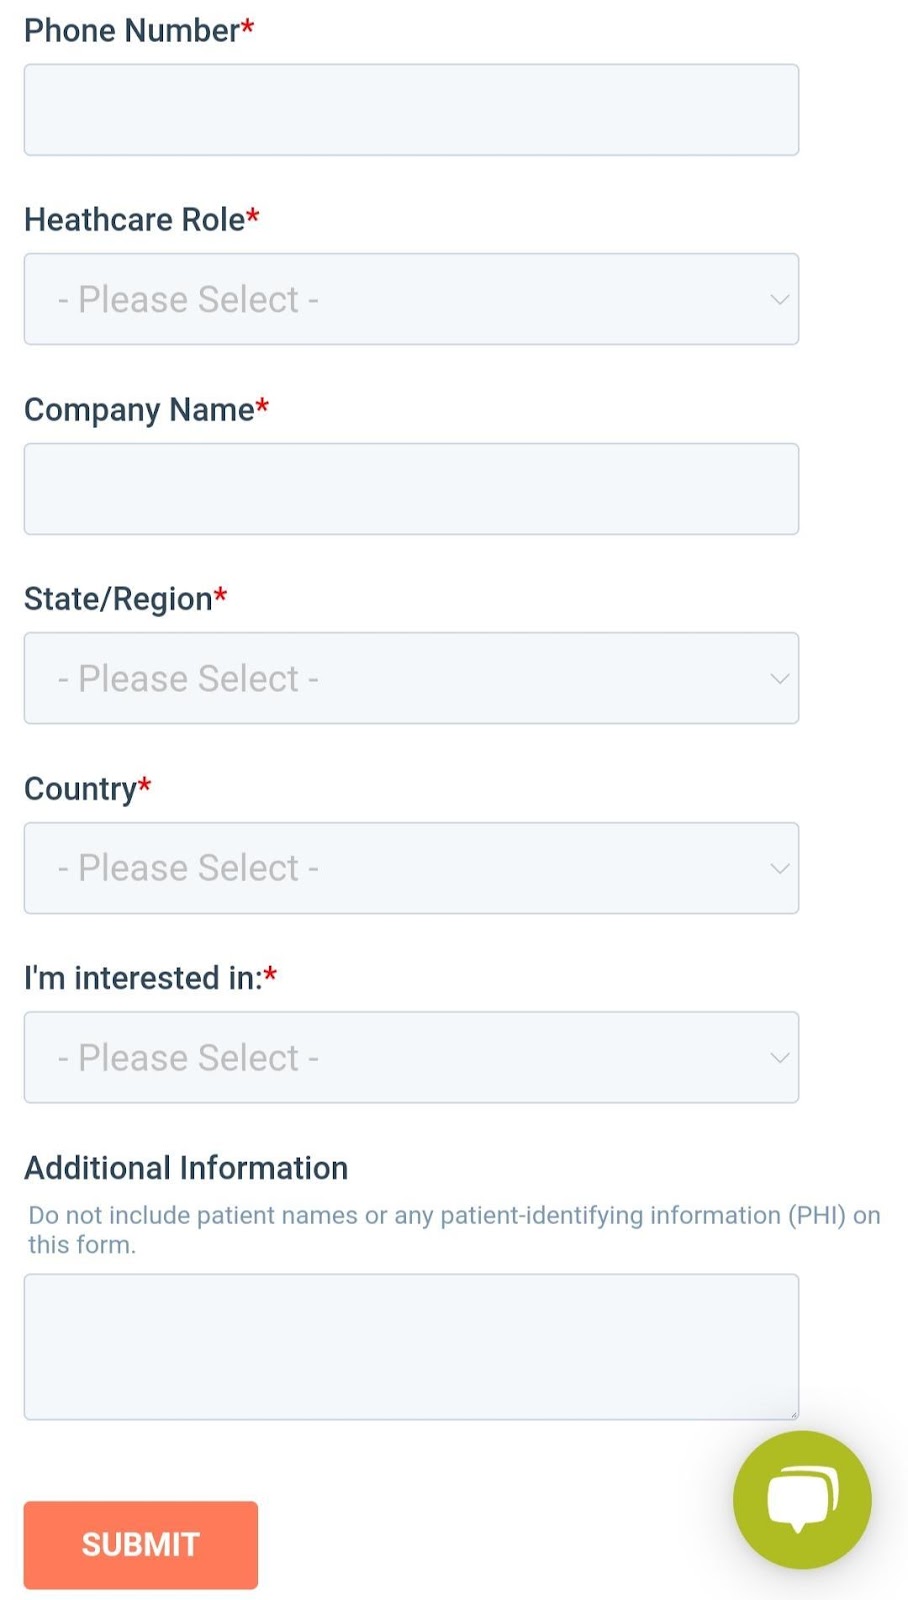Click the Heathcare Role dropdown chevron arrow
This screenshot has height=1600, width=908.
point(779,299)
